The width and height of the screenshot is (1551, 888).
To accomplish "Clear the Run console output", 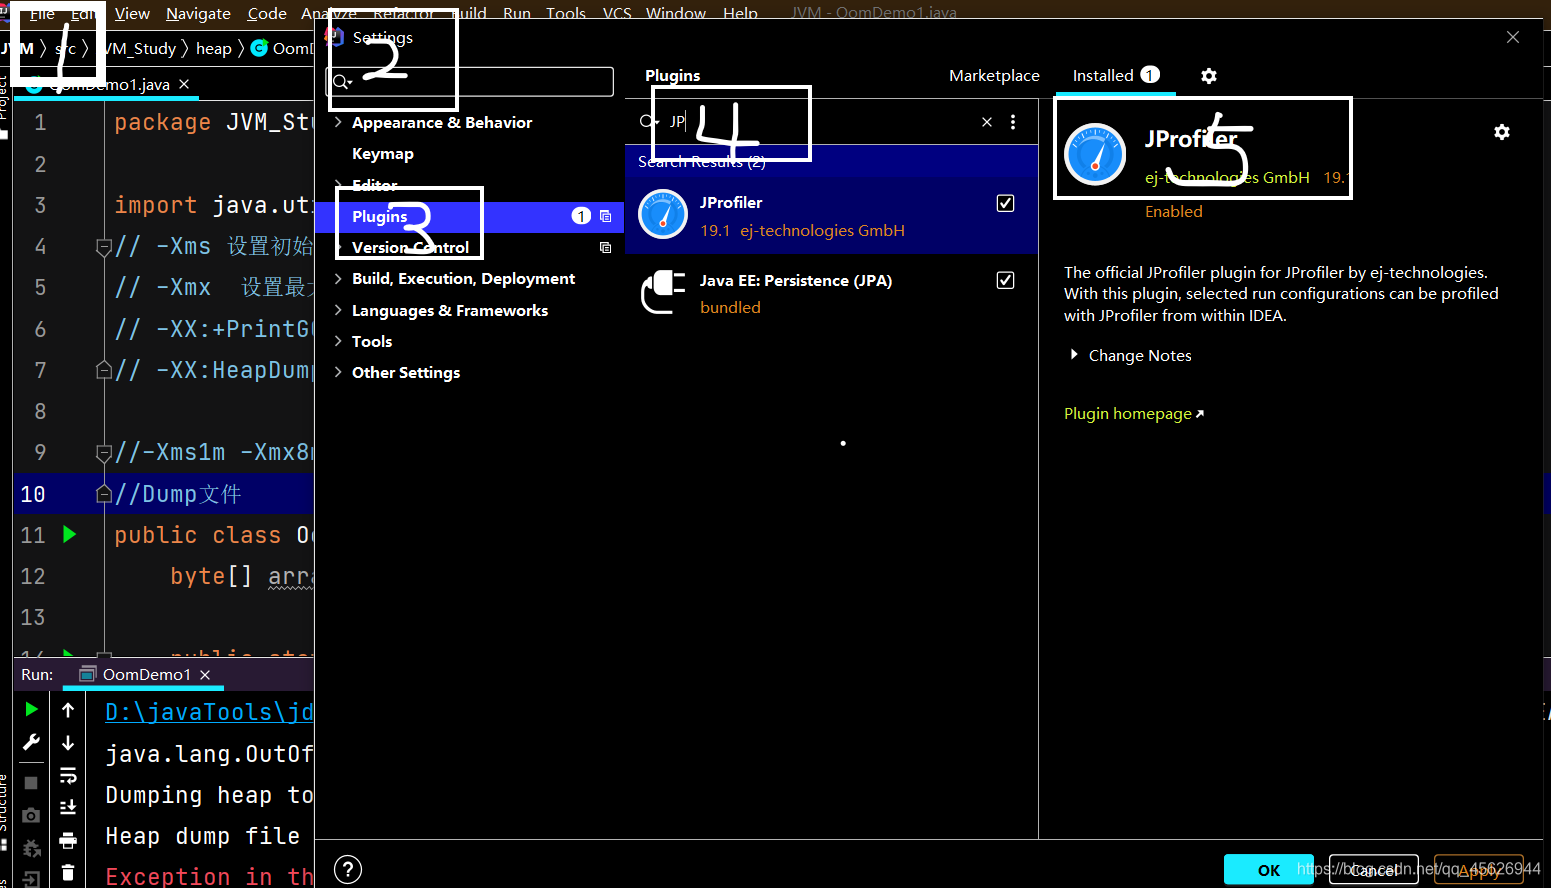I will 68,872.
